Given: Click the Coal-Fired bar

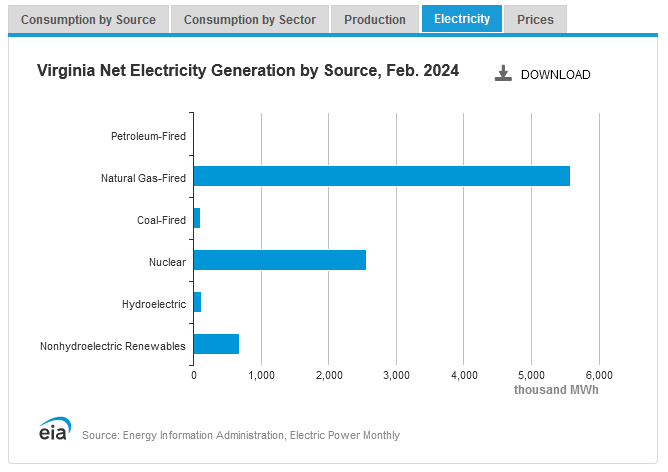Looking at the screenshot, I should 197,218.
